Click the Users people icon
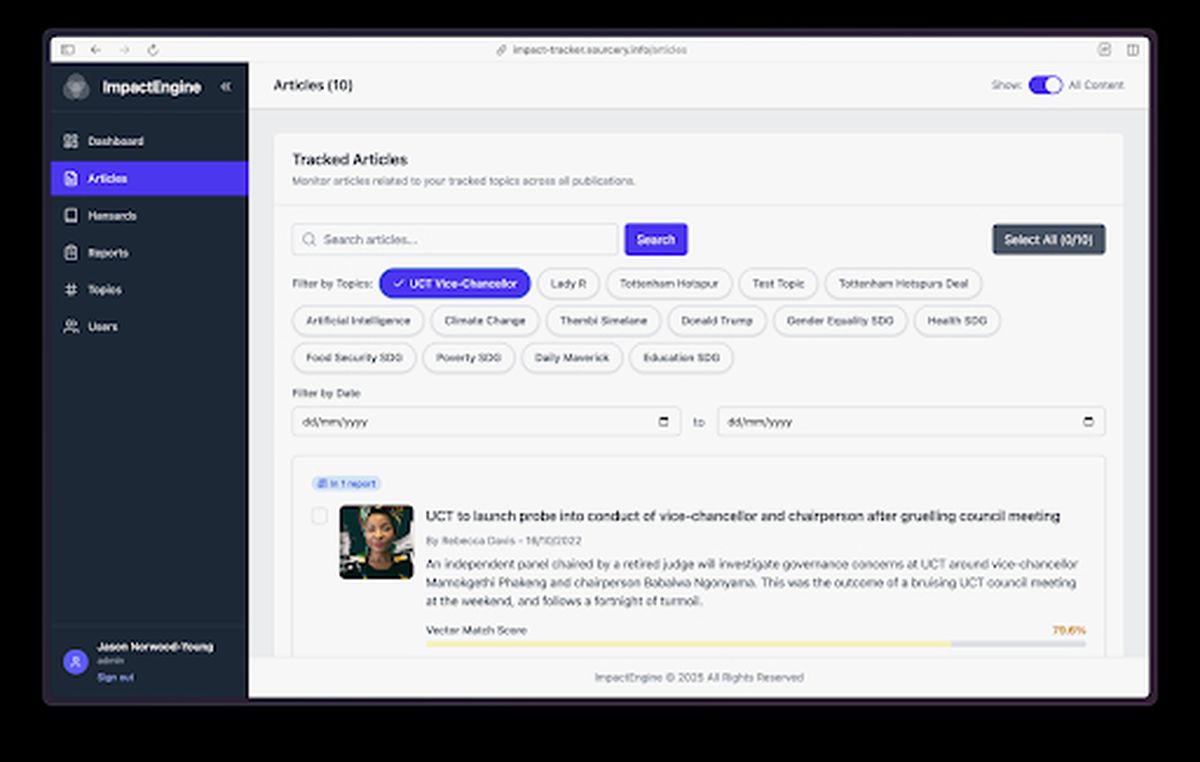This screenshot has height=762, width=1200. pos(71,326)
